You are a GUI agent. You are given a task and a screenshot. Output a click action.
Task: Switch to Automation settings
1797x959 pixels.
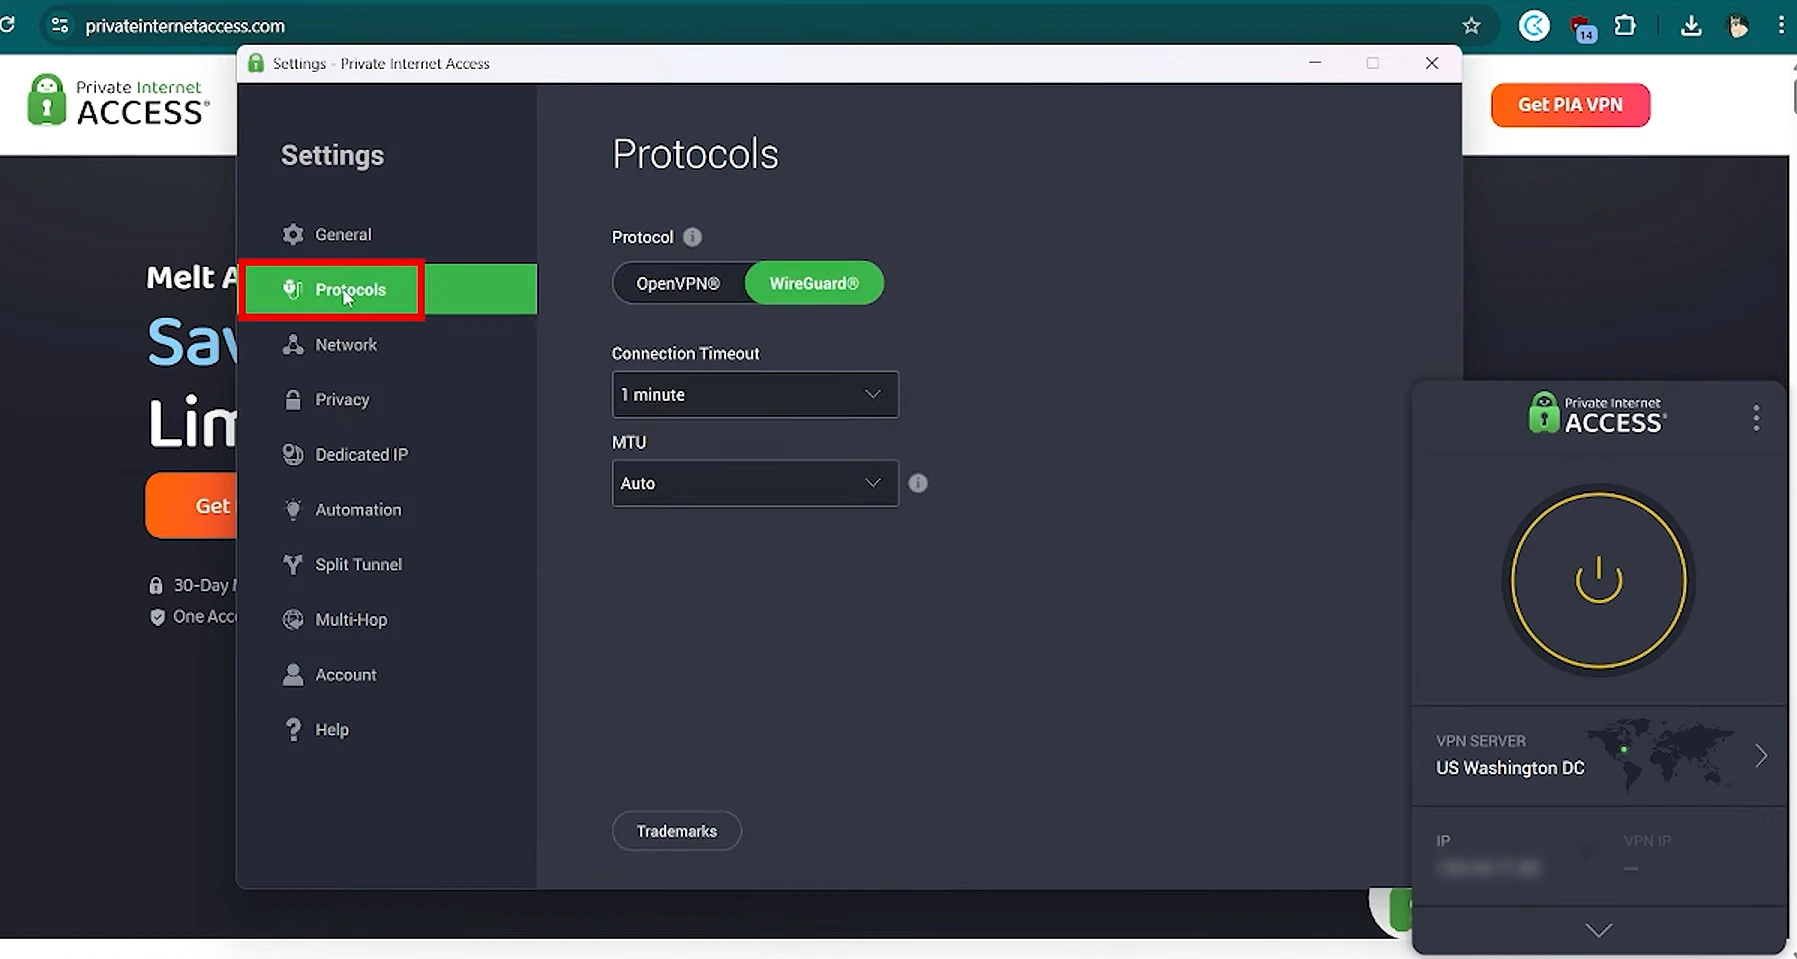[387, 509]
